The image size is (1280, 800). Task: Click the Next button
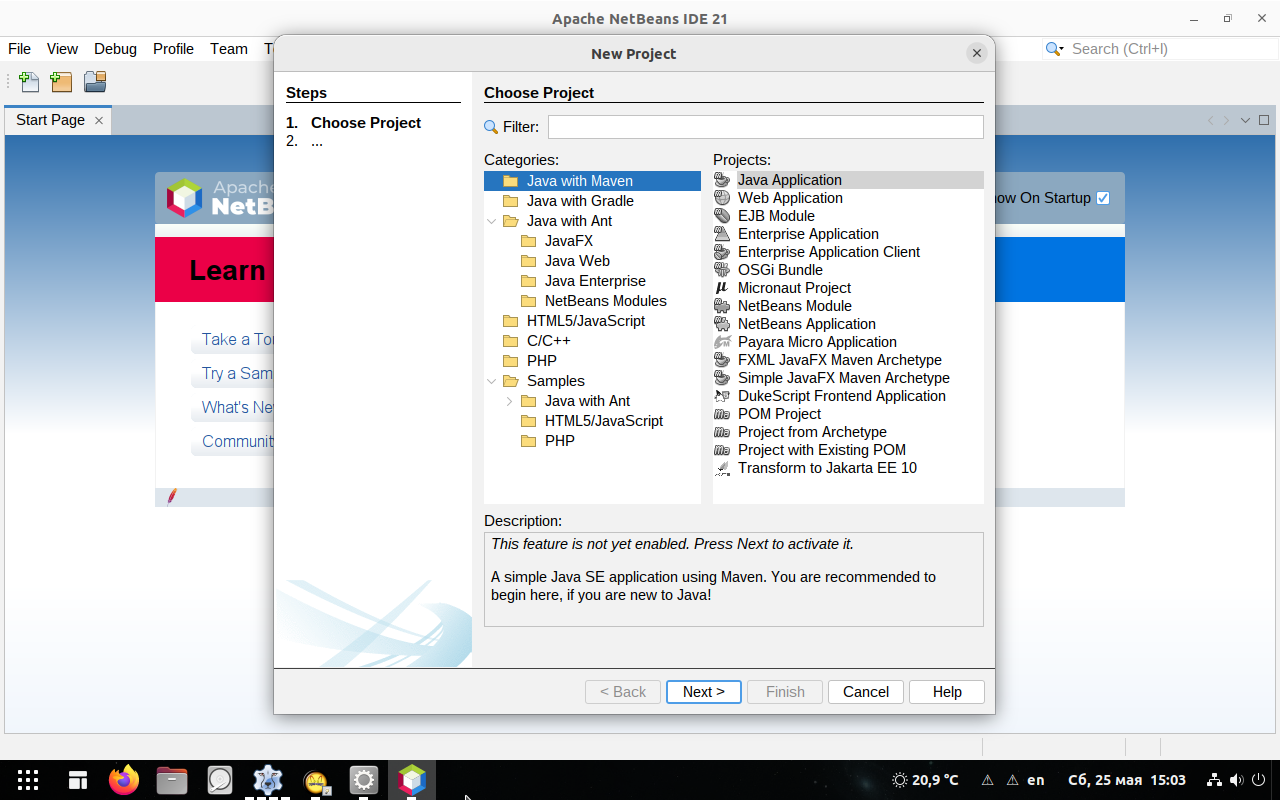[x=704, y=692]
